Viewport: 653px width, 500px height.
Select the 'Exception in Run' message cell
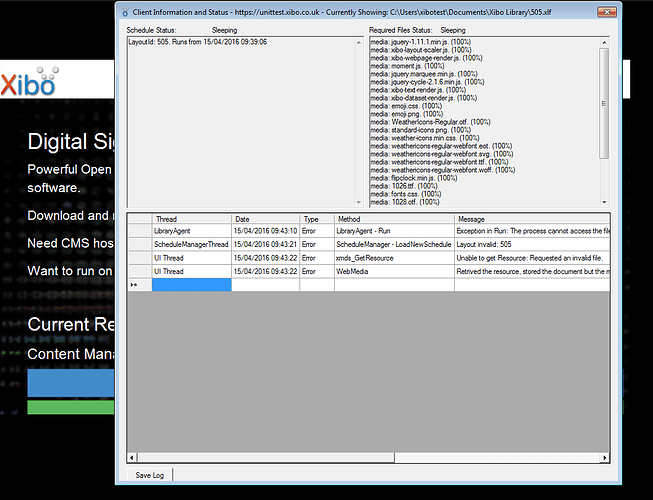(x=532, y=231)
